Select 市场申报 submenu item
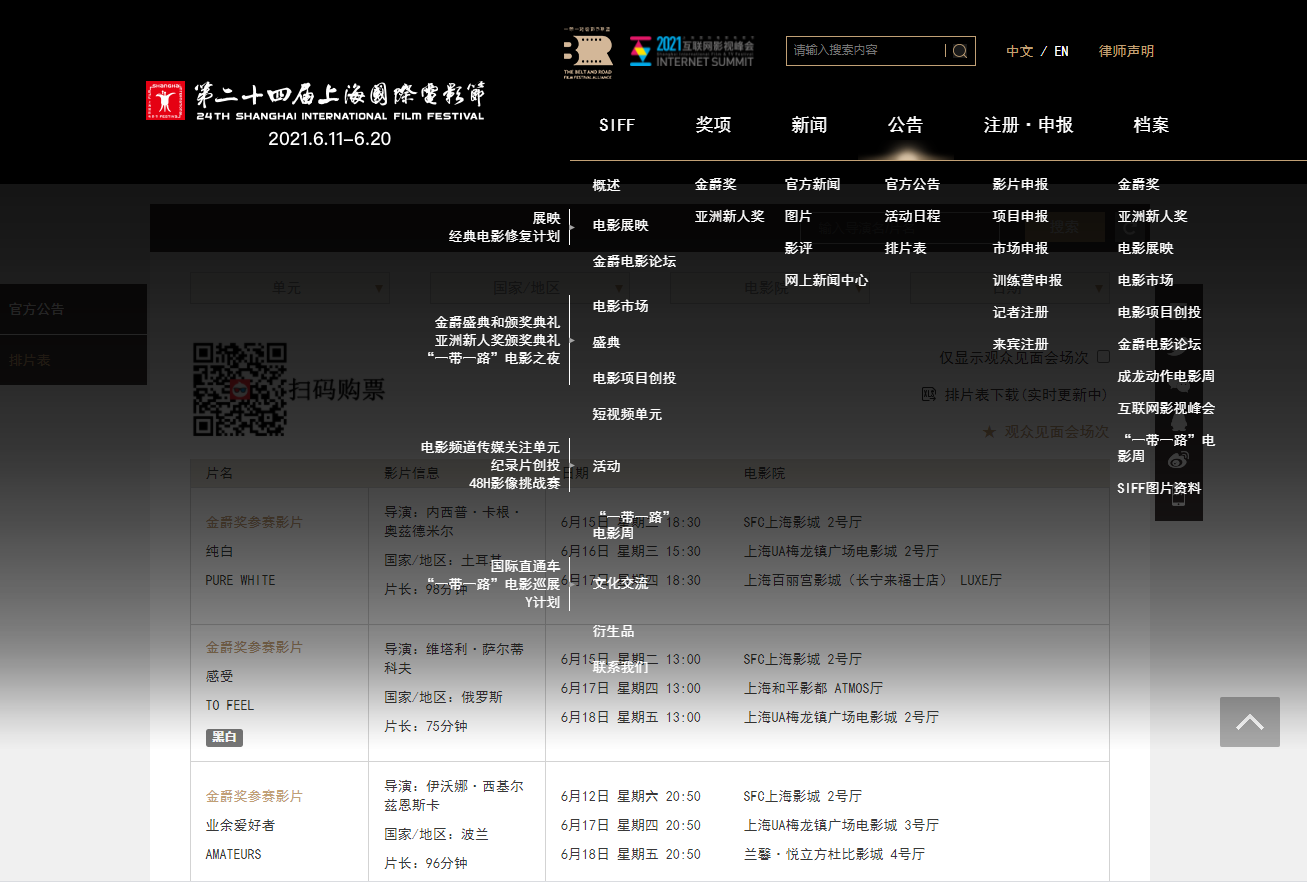This screenshot has height=885, width=1307. tap(1020, 248)
